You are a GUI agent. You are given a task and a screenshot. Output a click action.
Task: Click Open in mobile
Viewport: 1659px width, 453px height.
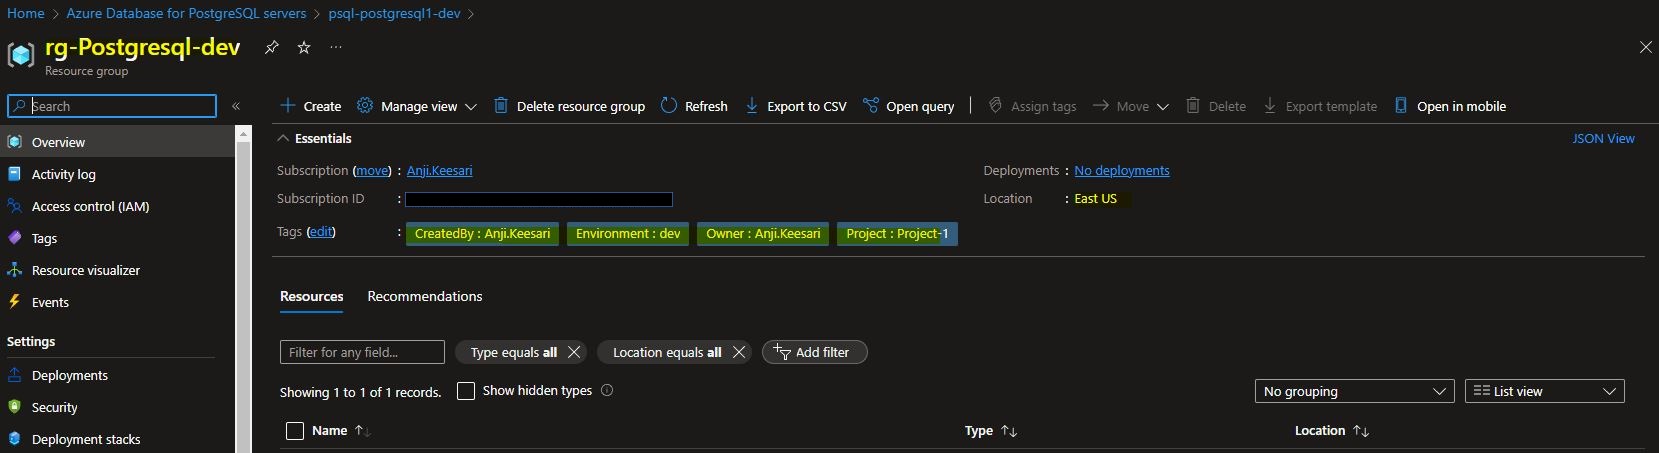tap(1450, 106)
